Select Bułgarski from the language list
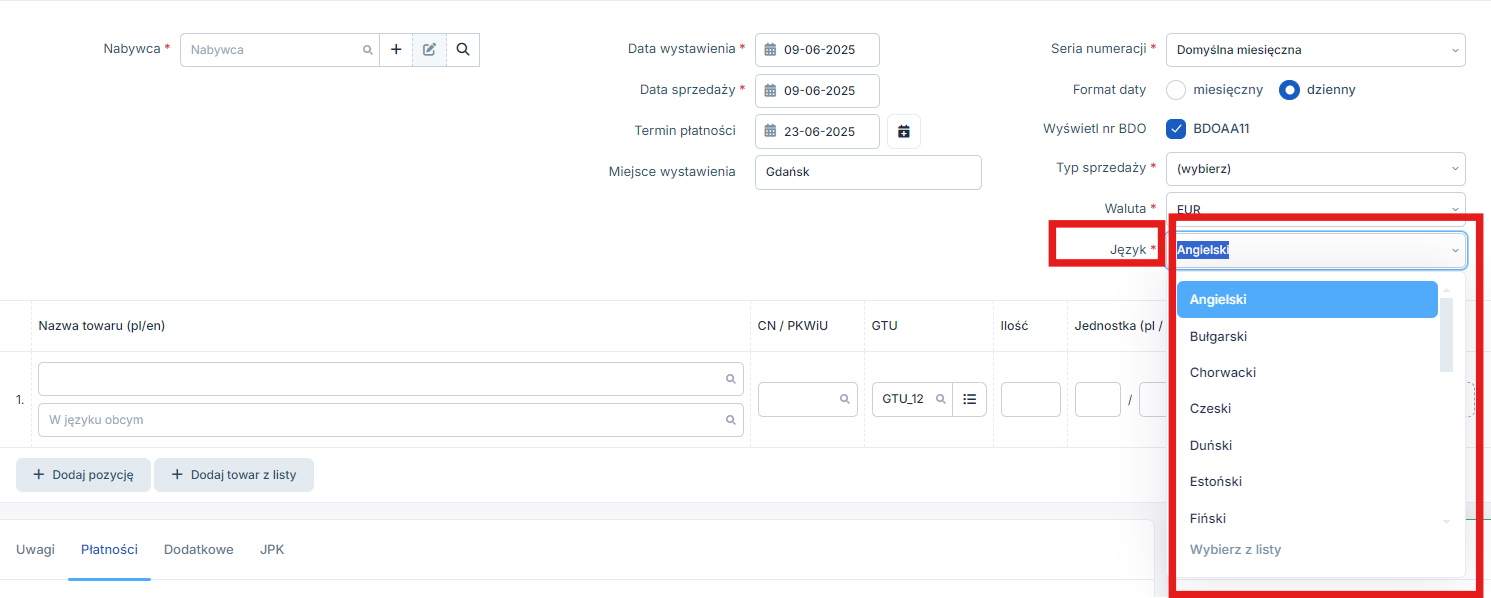 (1307, 336)
